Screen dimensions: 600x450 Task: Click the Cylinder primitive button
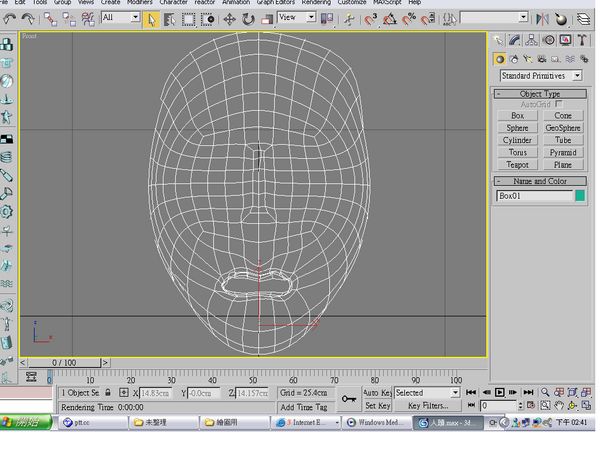(517, 140)
